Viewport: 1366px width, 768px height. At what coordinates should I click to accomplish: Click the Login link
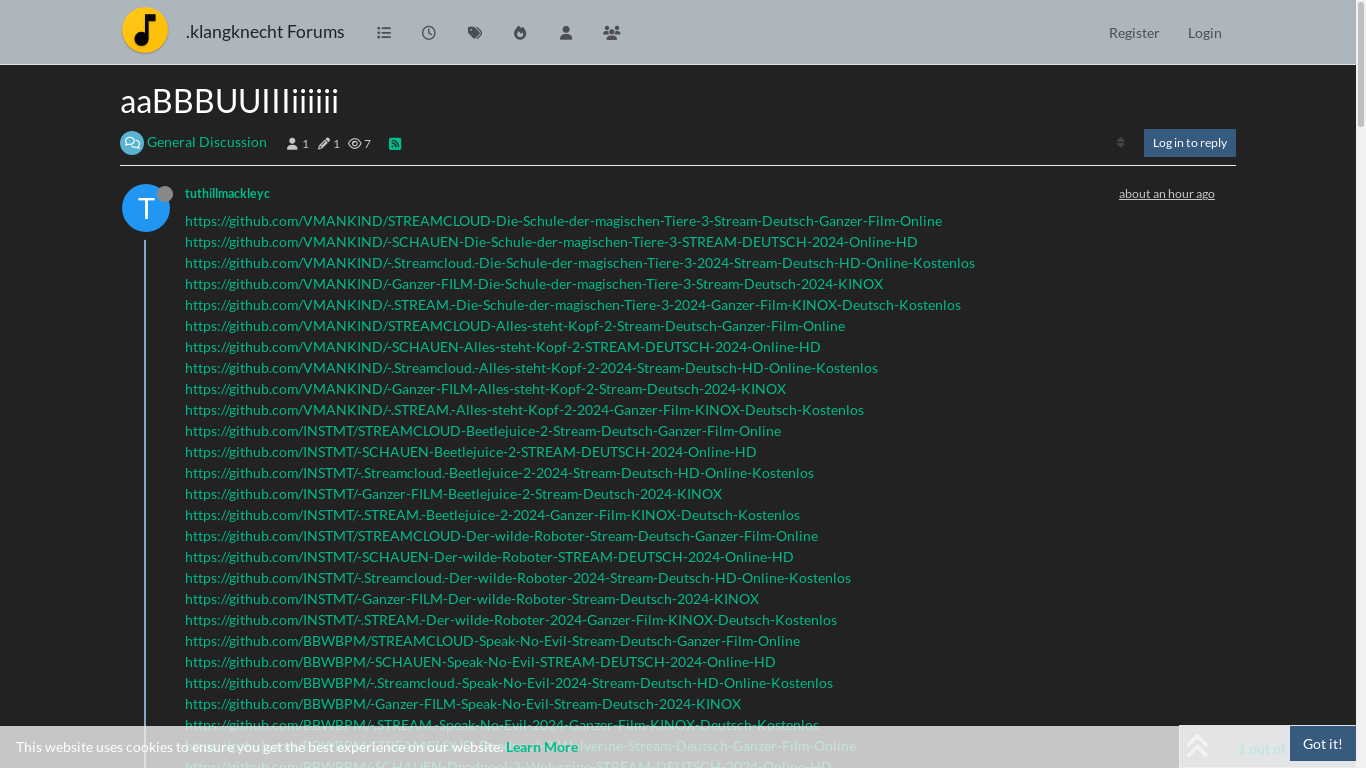(1205, 33)
